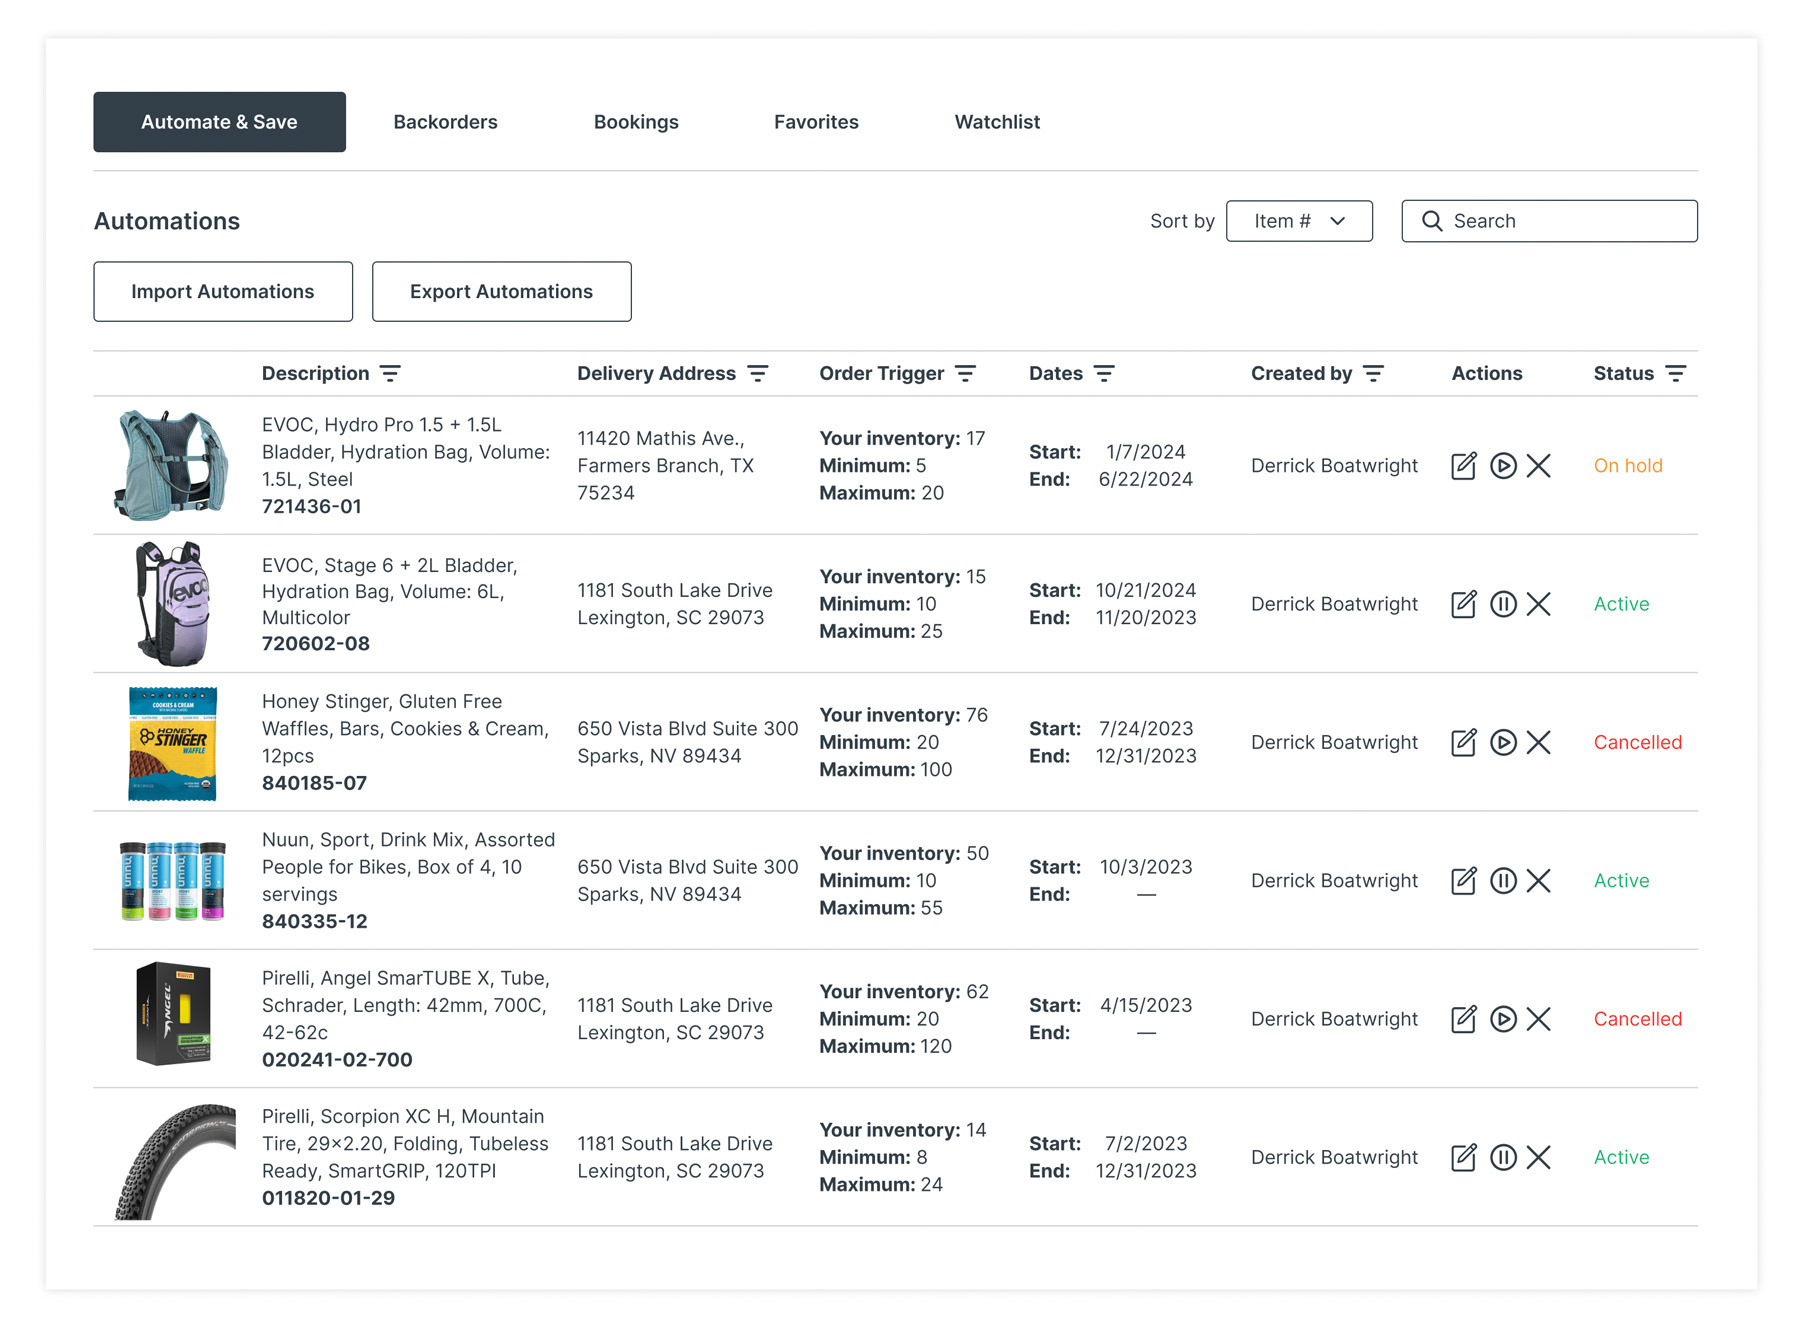Screen dimensions: 1800x1328
Task: Delete the EVOC Stage 6 automation
Action: 1539,604
